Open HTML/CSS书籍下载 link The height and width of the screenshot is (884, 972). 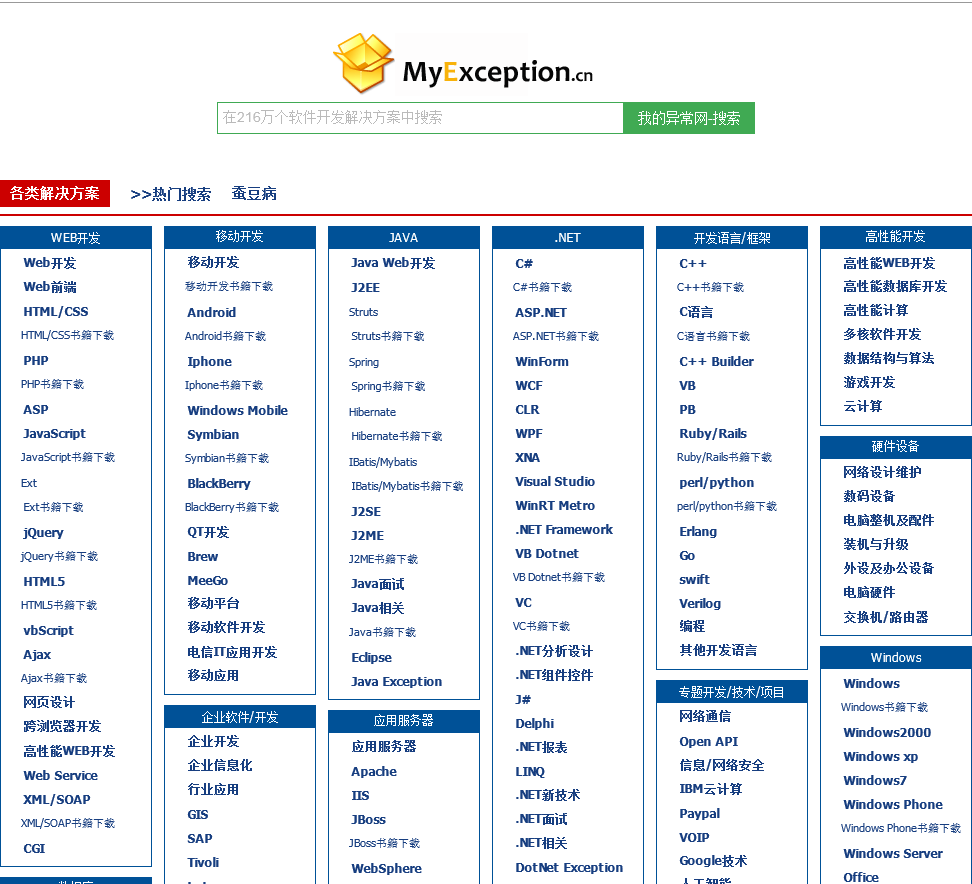(x=67, y=335)
